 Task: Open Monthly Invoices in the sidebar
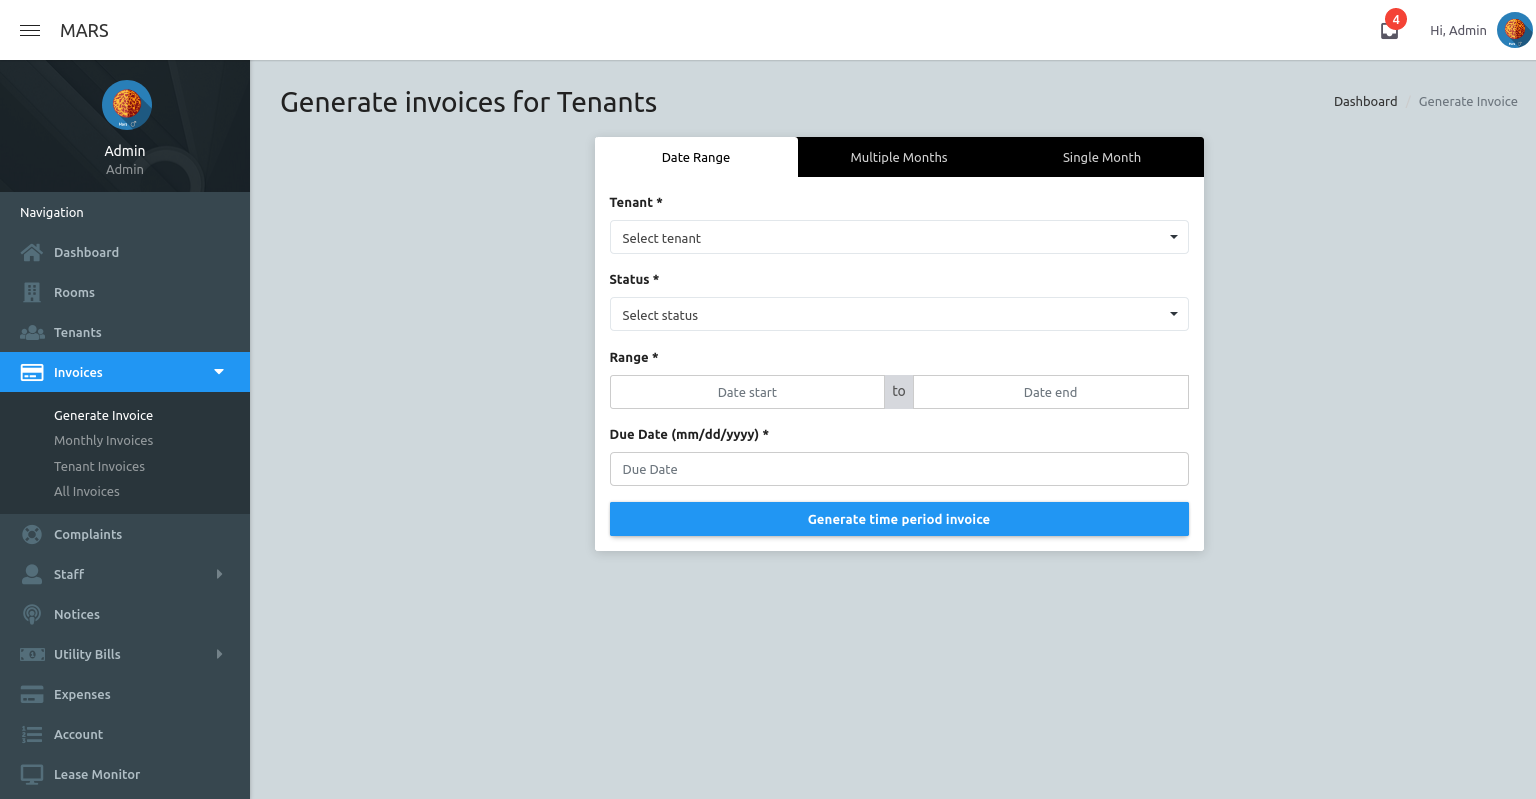coord(103,440)
